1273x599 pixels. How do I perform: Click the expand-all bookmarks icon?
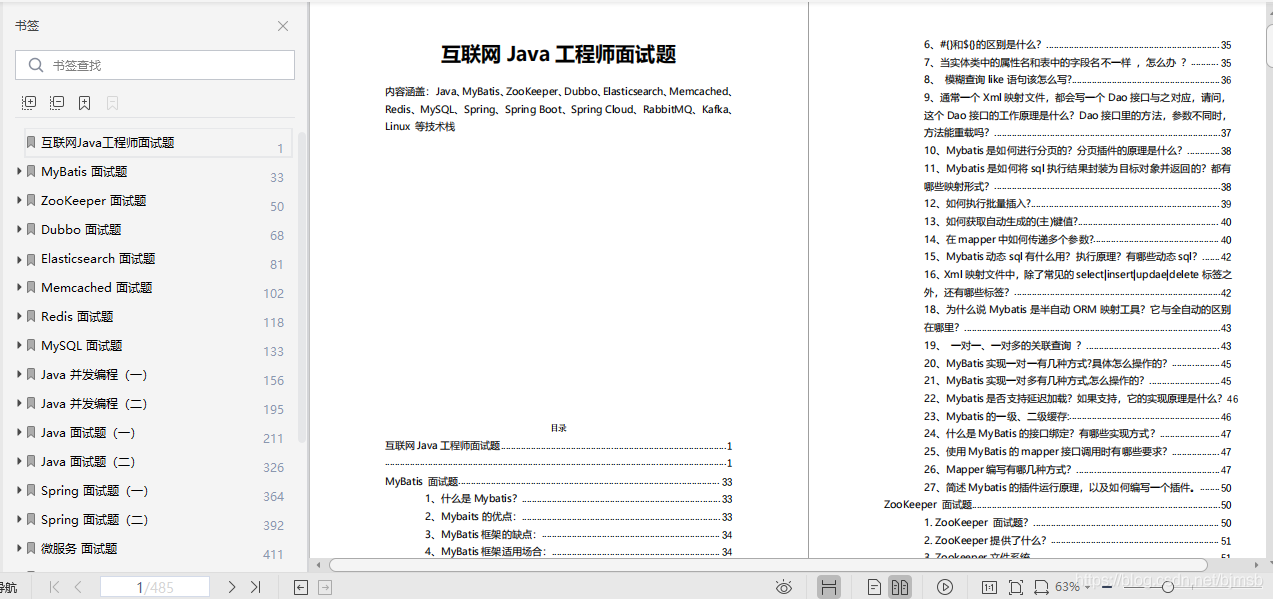coord(29,103)
